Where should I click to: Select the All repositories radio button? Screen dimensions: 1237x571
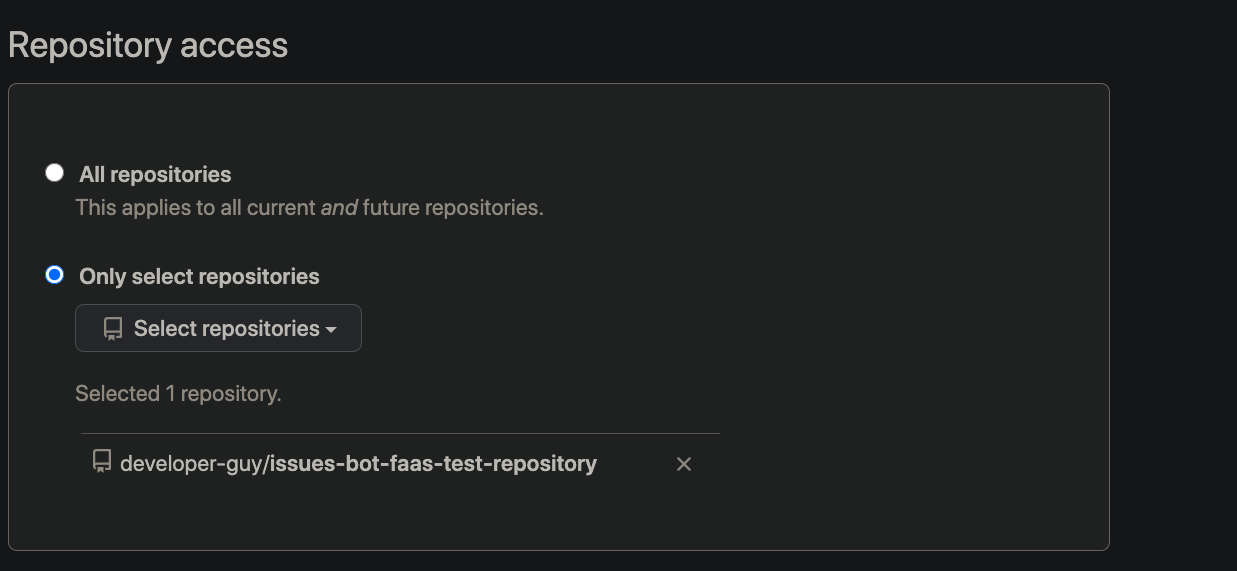tap(55, 173)
